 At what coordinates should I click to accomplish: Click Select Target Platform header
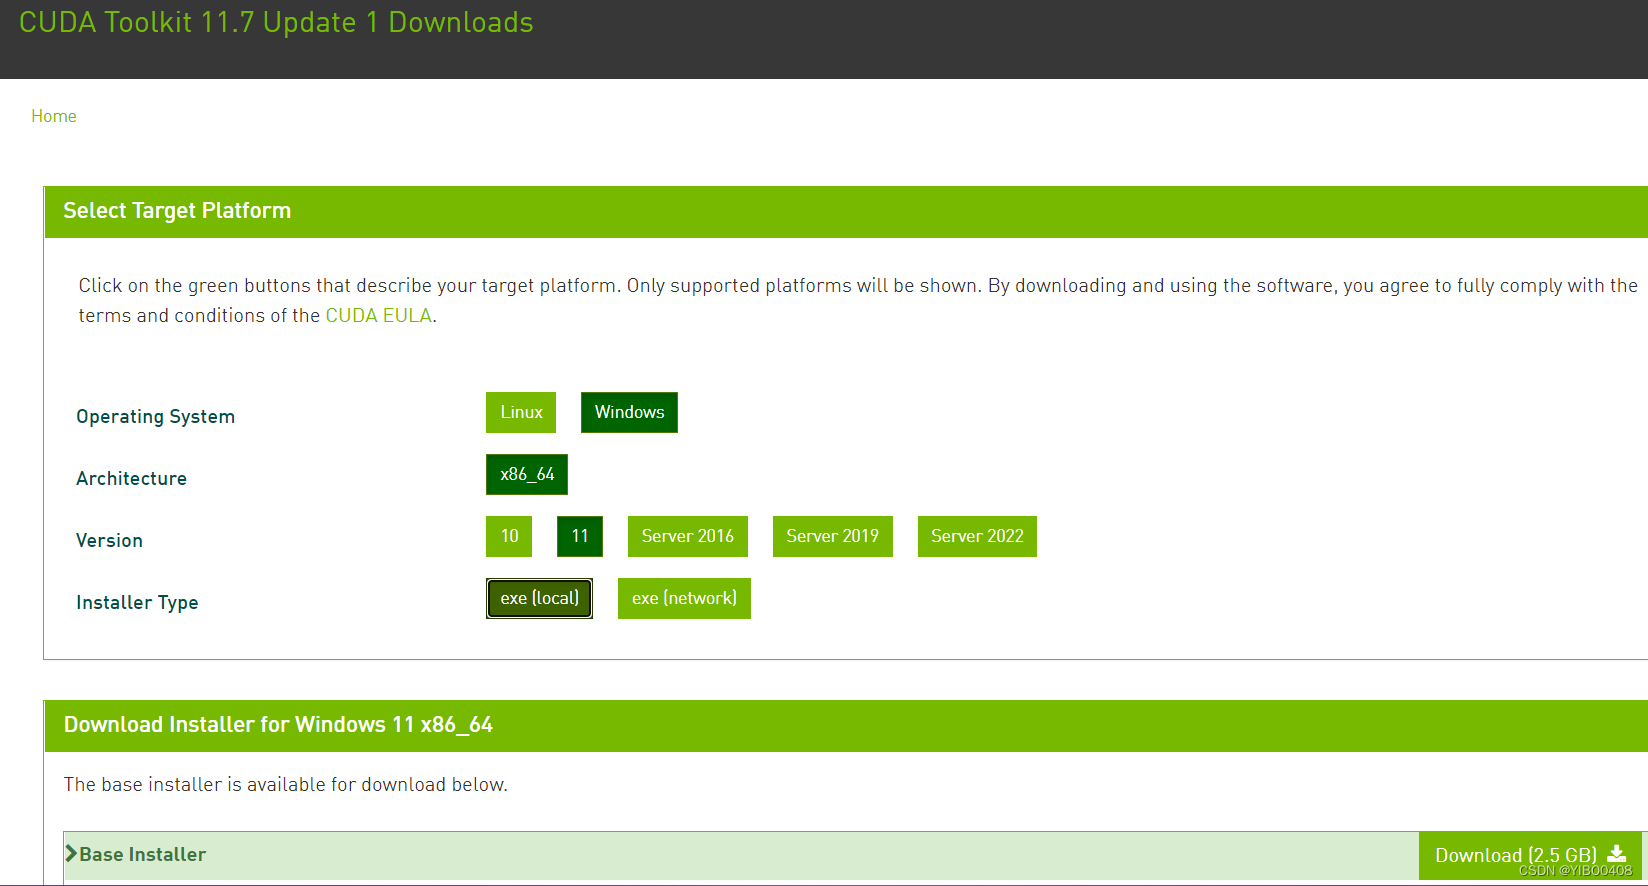[x=177, y=211]
